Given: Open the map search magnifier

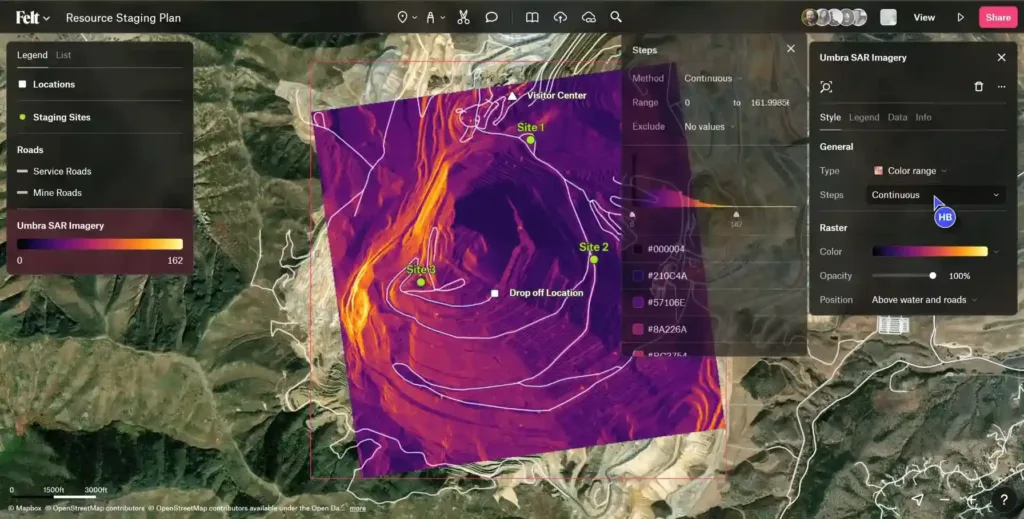Looking at the screenshot, I should 616,17.
